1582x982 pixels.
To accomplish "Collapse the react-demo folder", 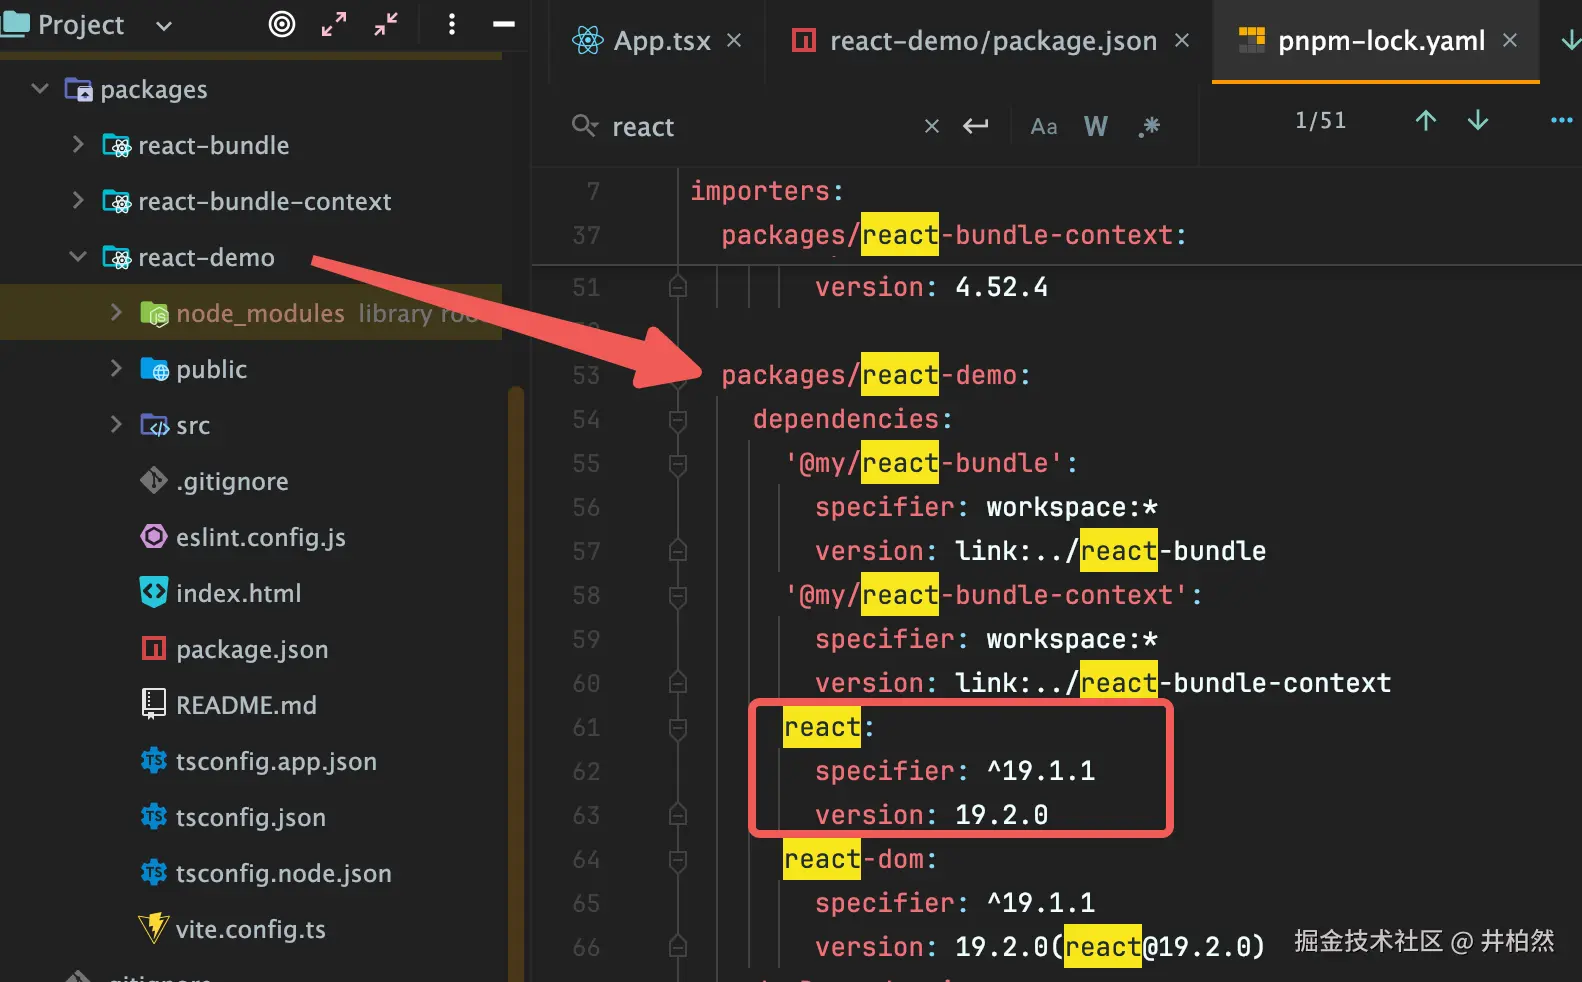I will click(x=78, y=257).
